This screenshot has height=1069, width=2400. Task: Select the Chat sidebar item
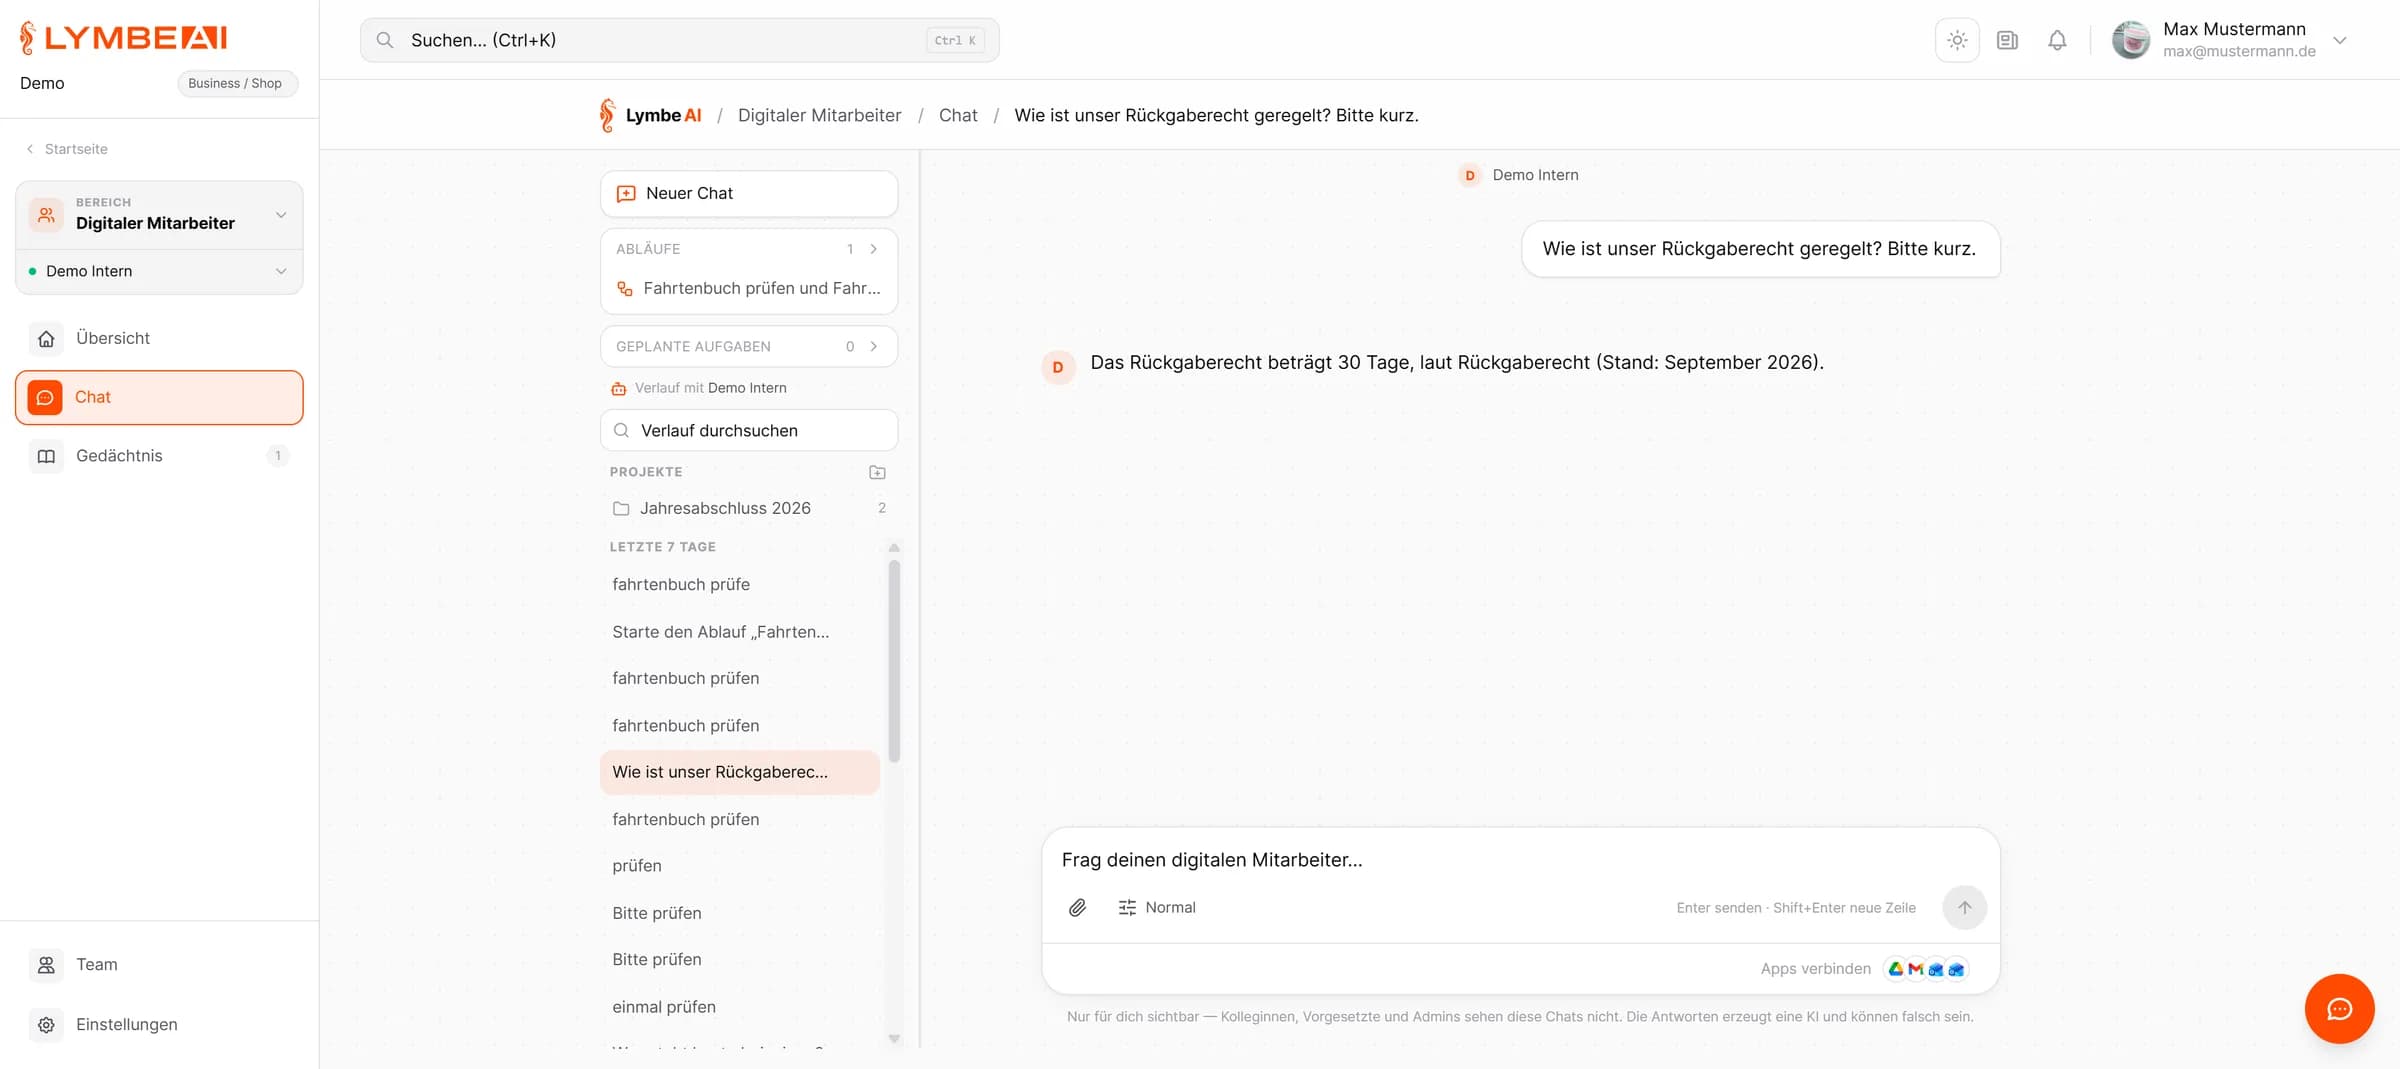click(159, 397)
